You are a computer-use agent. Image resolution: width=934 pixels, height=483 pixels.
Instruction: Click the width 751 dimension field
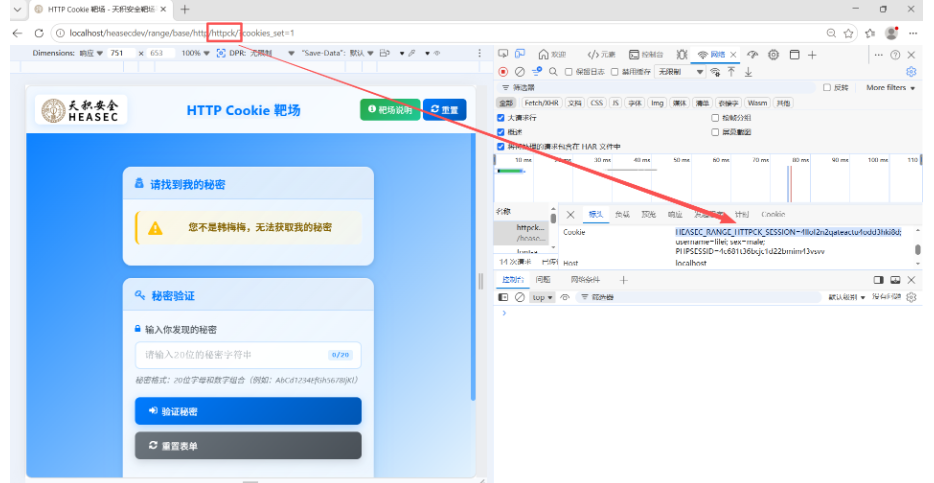pos(122,53)
